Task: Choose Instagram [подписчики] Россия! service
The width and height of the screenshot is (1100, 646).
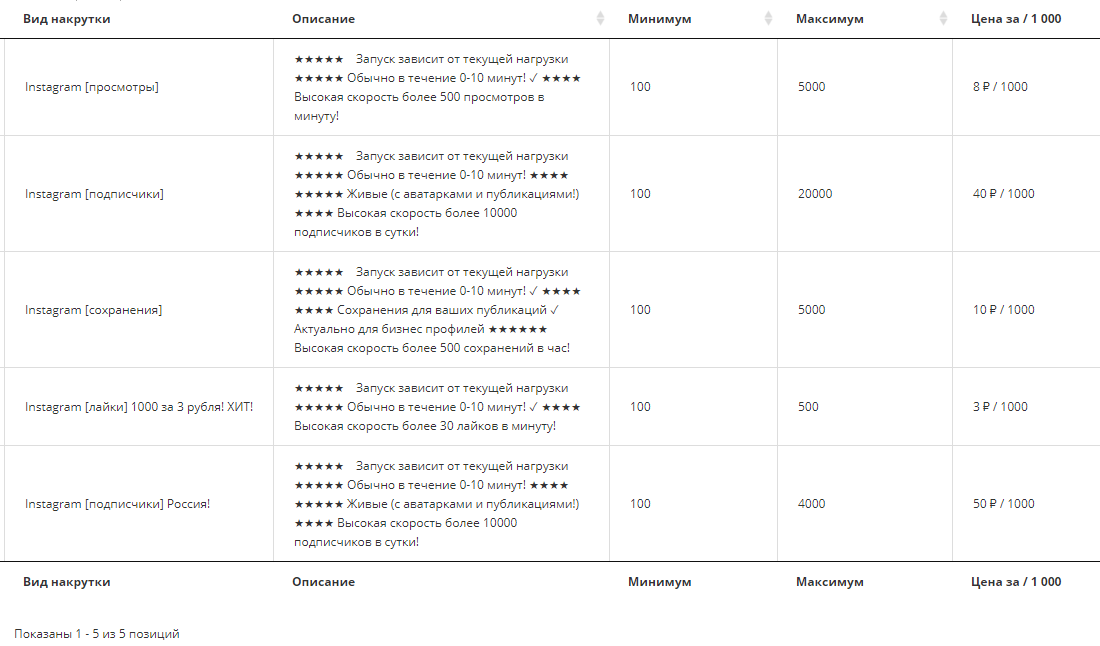Action: (x=117, y=504)
